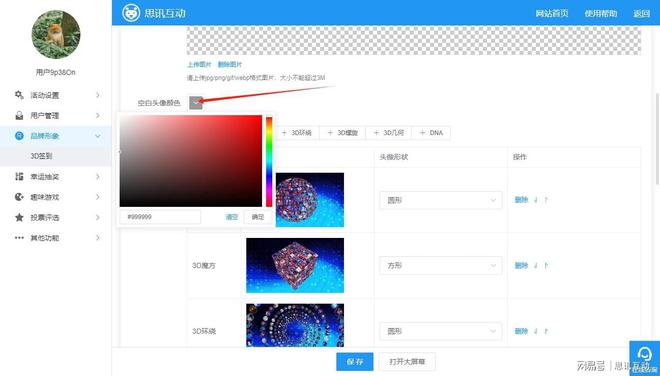
Task: Click the 趣味游戏 pac-man icon
Action: coord(19,197)
